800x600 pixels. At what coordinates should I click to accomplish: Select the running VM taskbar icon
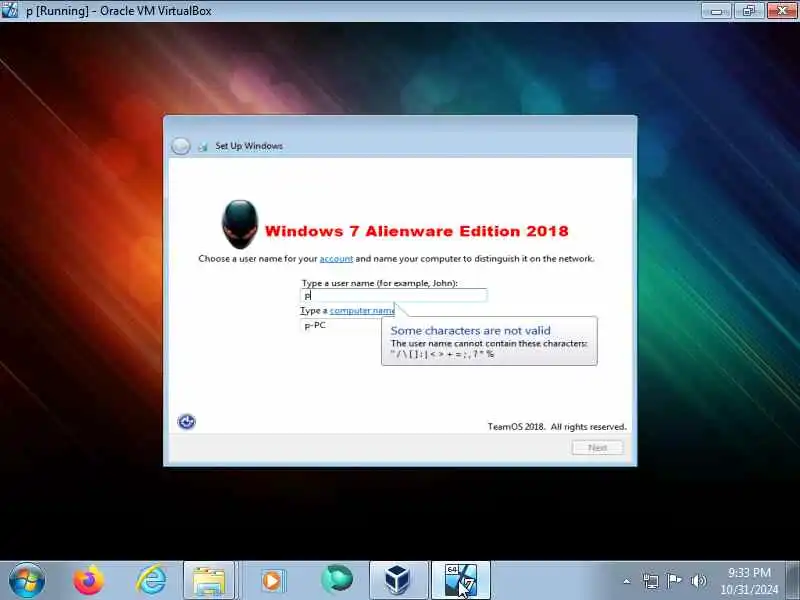tap(461, 581)
